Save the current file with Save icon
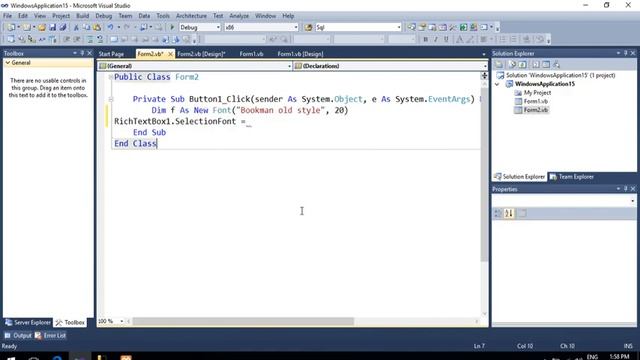Viewport: 640px width, 360px height. click(52, 27)
